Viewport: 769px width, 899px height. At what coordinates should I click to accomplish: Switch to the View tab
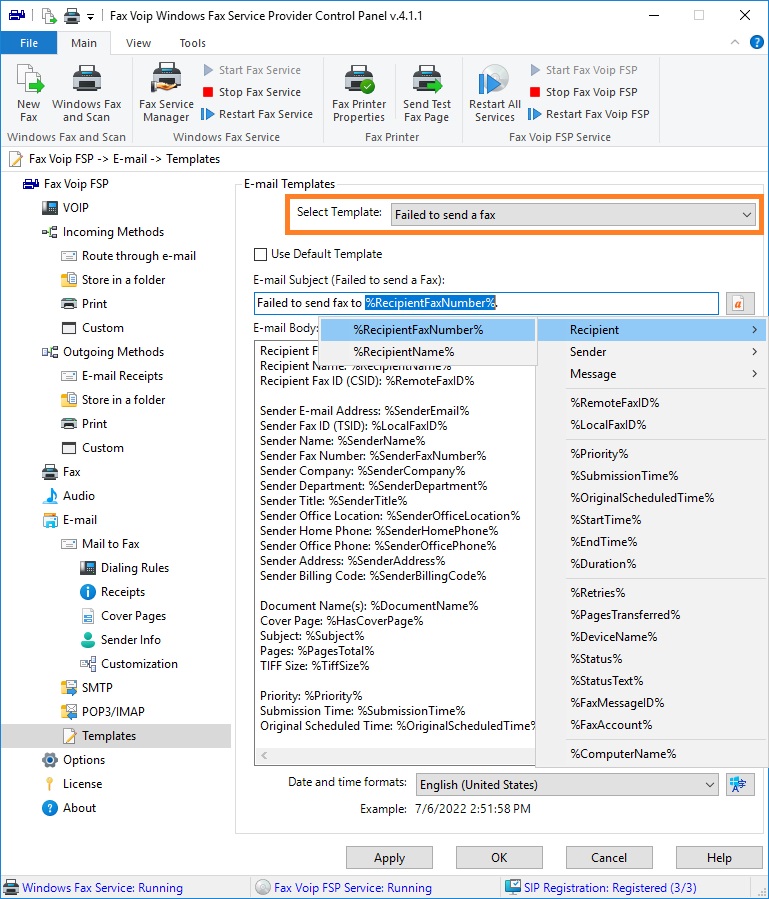pos(138,43)
